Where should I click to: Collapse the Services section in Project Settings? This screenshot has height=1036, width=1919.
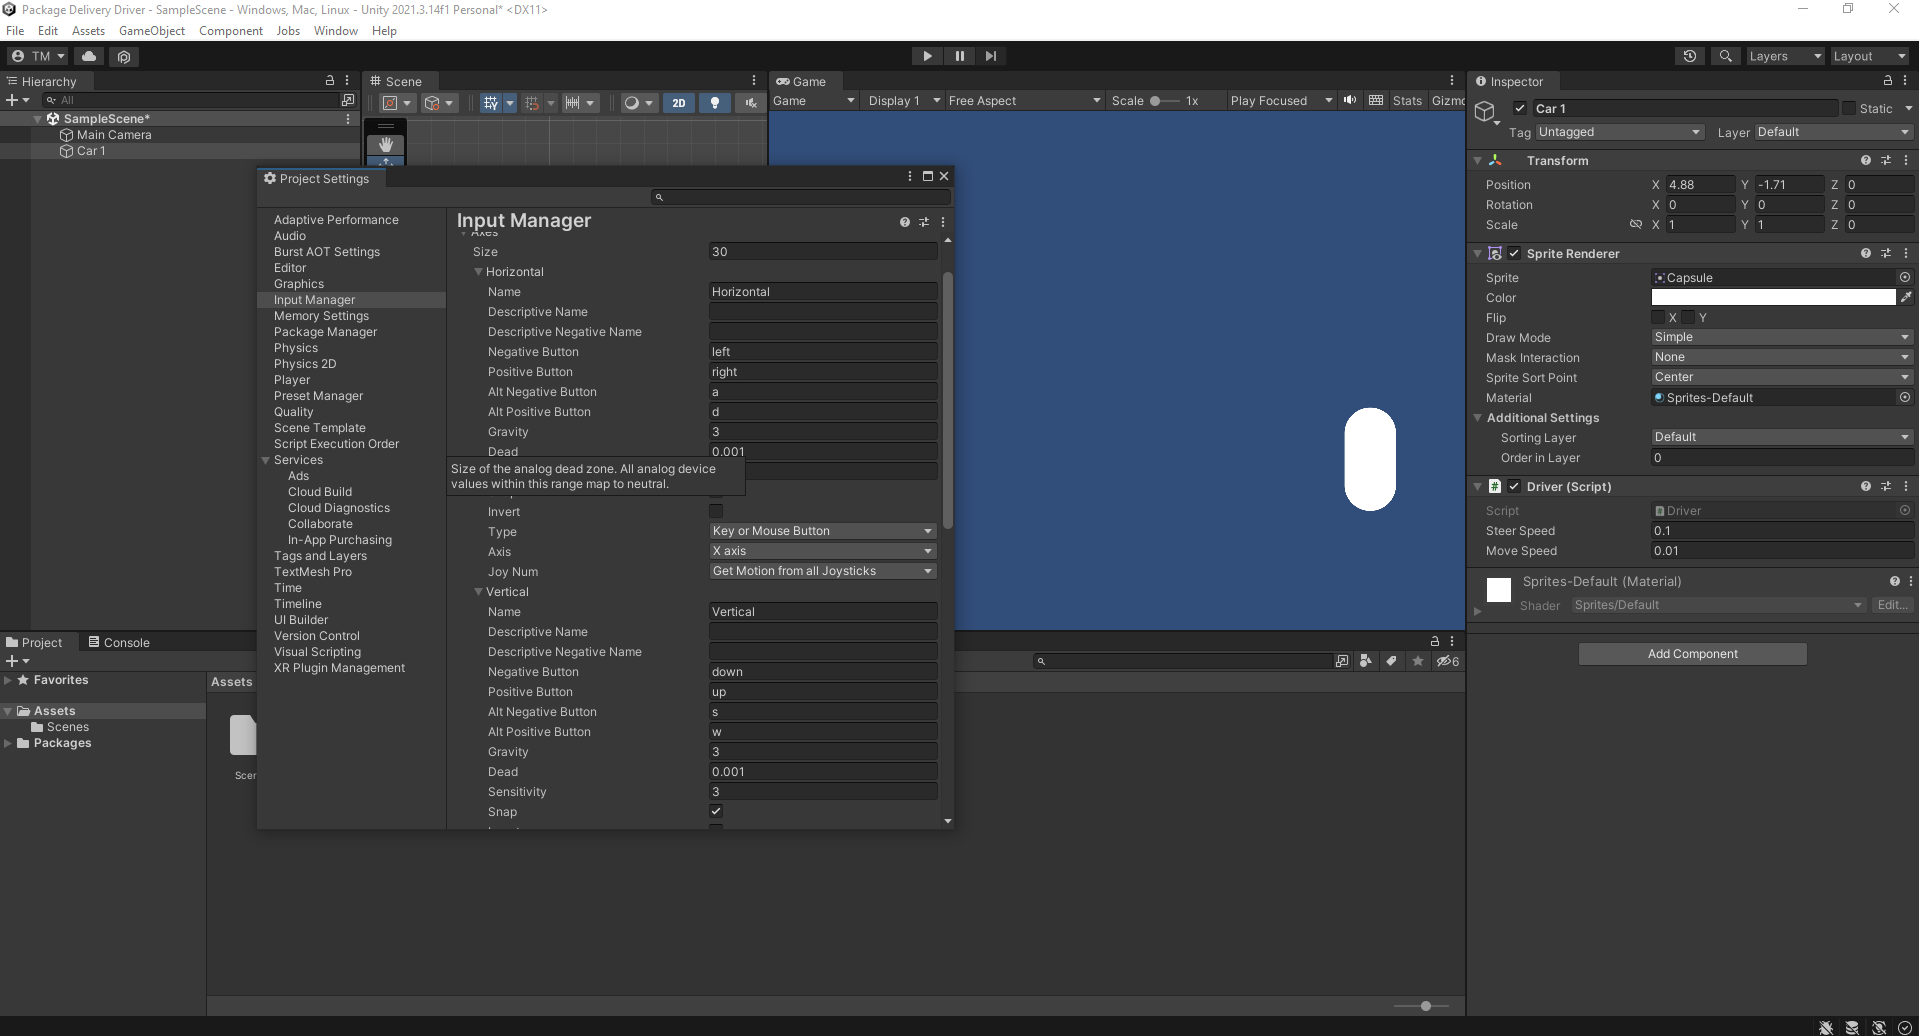pyautogui.click(x=266, y=460)
